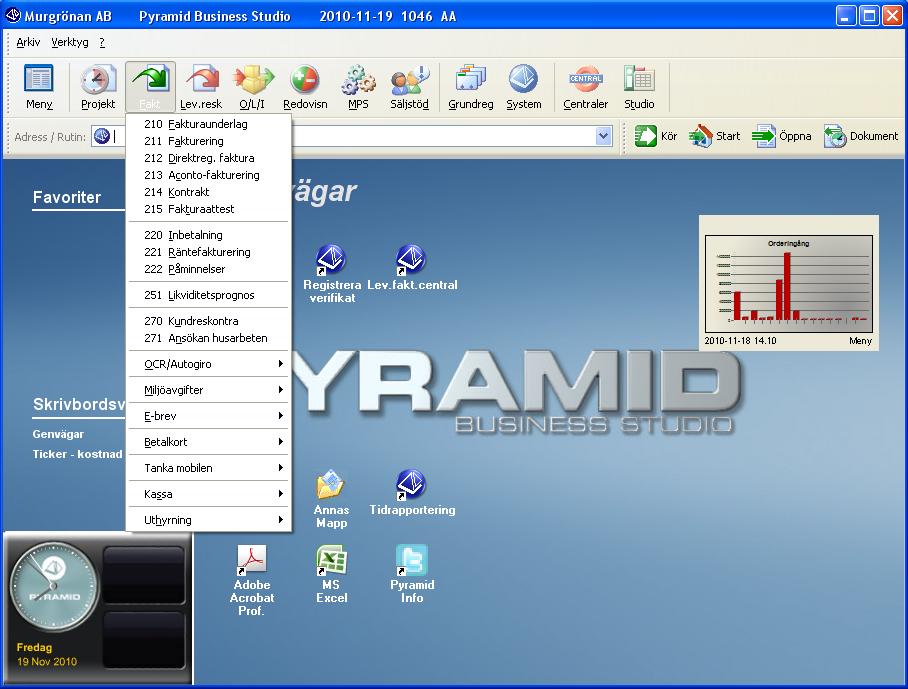
Task: Choose 215 Fakturaattest from menu
Action: [208, 209]
